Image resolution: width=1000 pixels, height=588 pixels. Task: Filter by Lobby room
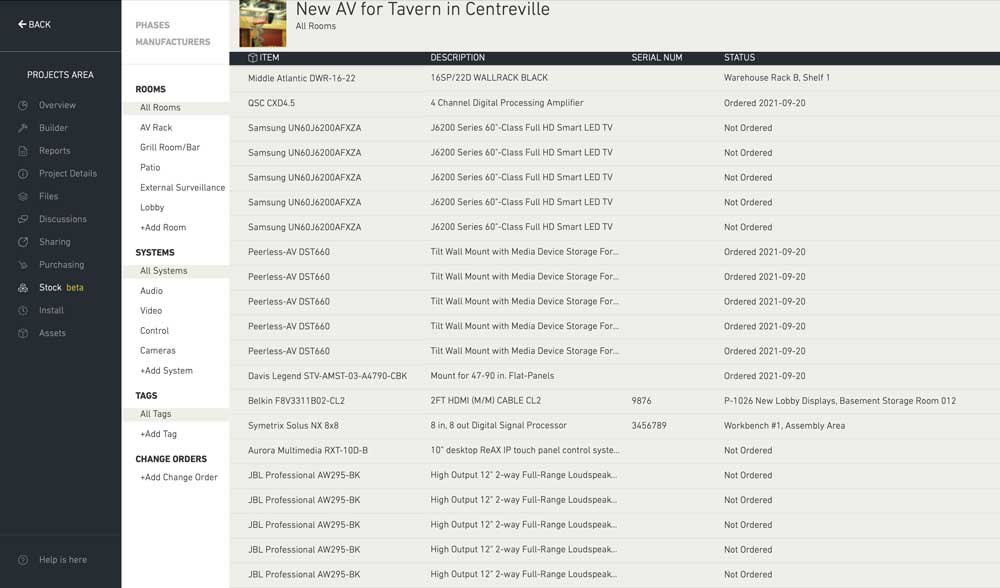(152, 207)
